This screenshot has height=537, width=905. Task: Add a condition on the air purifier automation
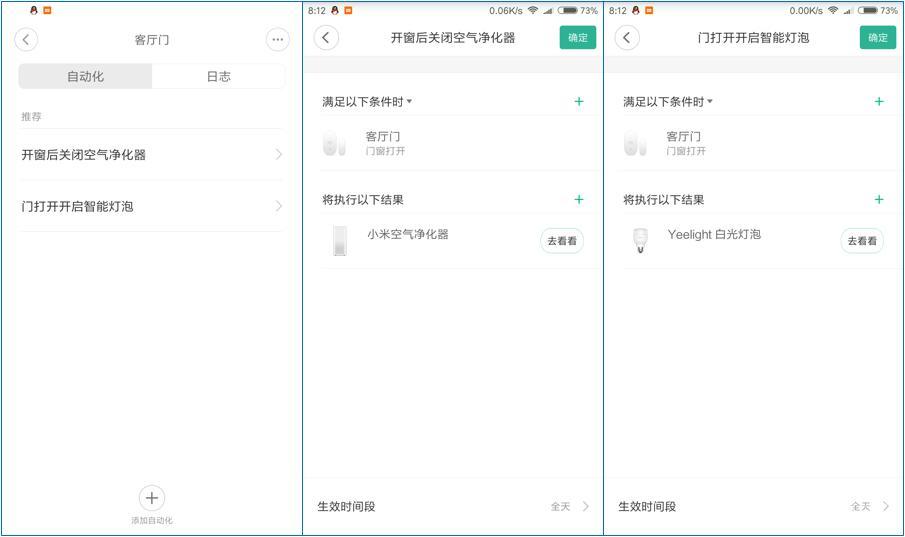click(x=579, y=102)
